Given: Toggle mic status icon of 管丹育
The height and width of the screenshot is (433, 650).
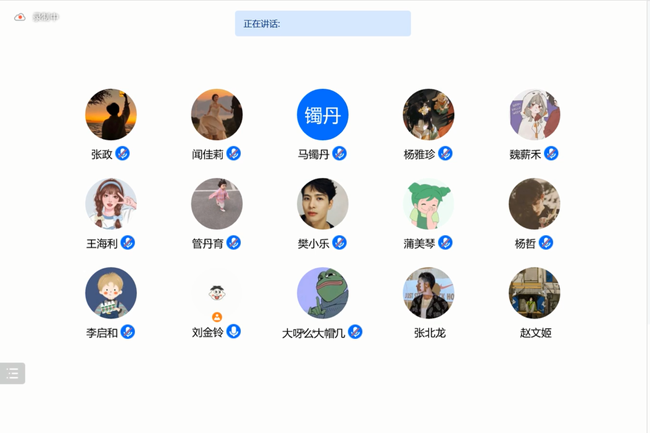Looking at the screenshot, I should click(x=233, y=243).
